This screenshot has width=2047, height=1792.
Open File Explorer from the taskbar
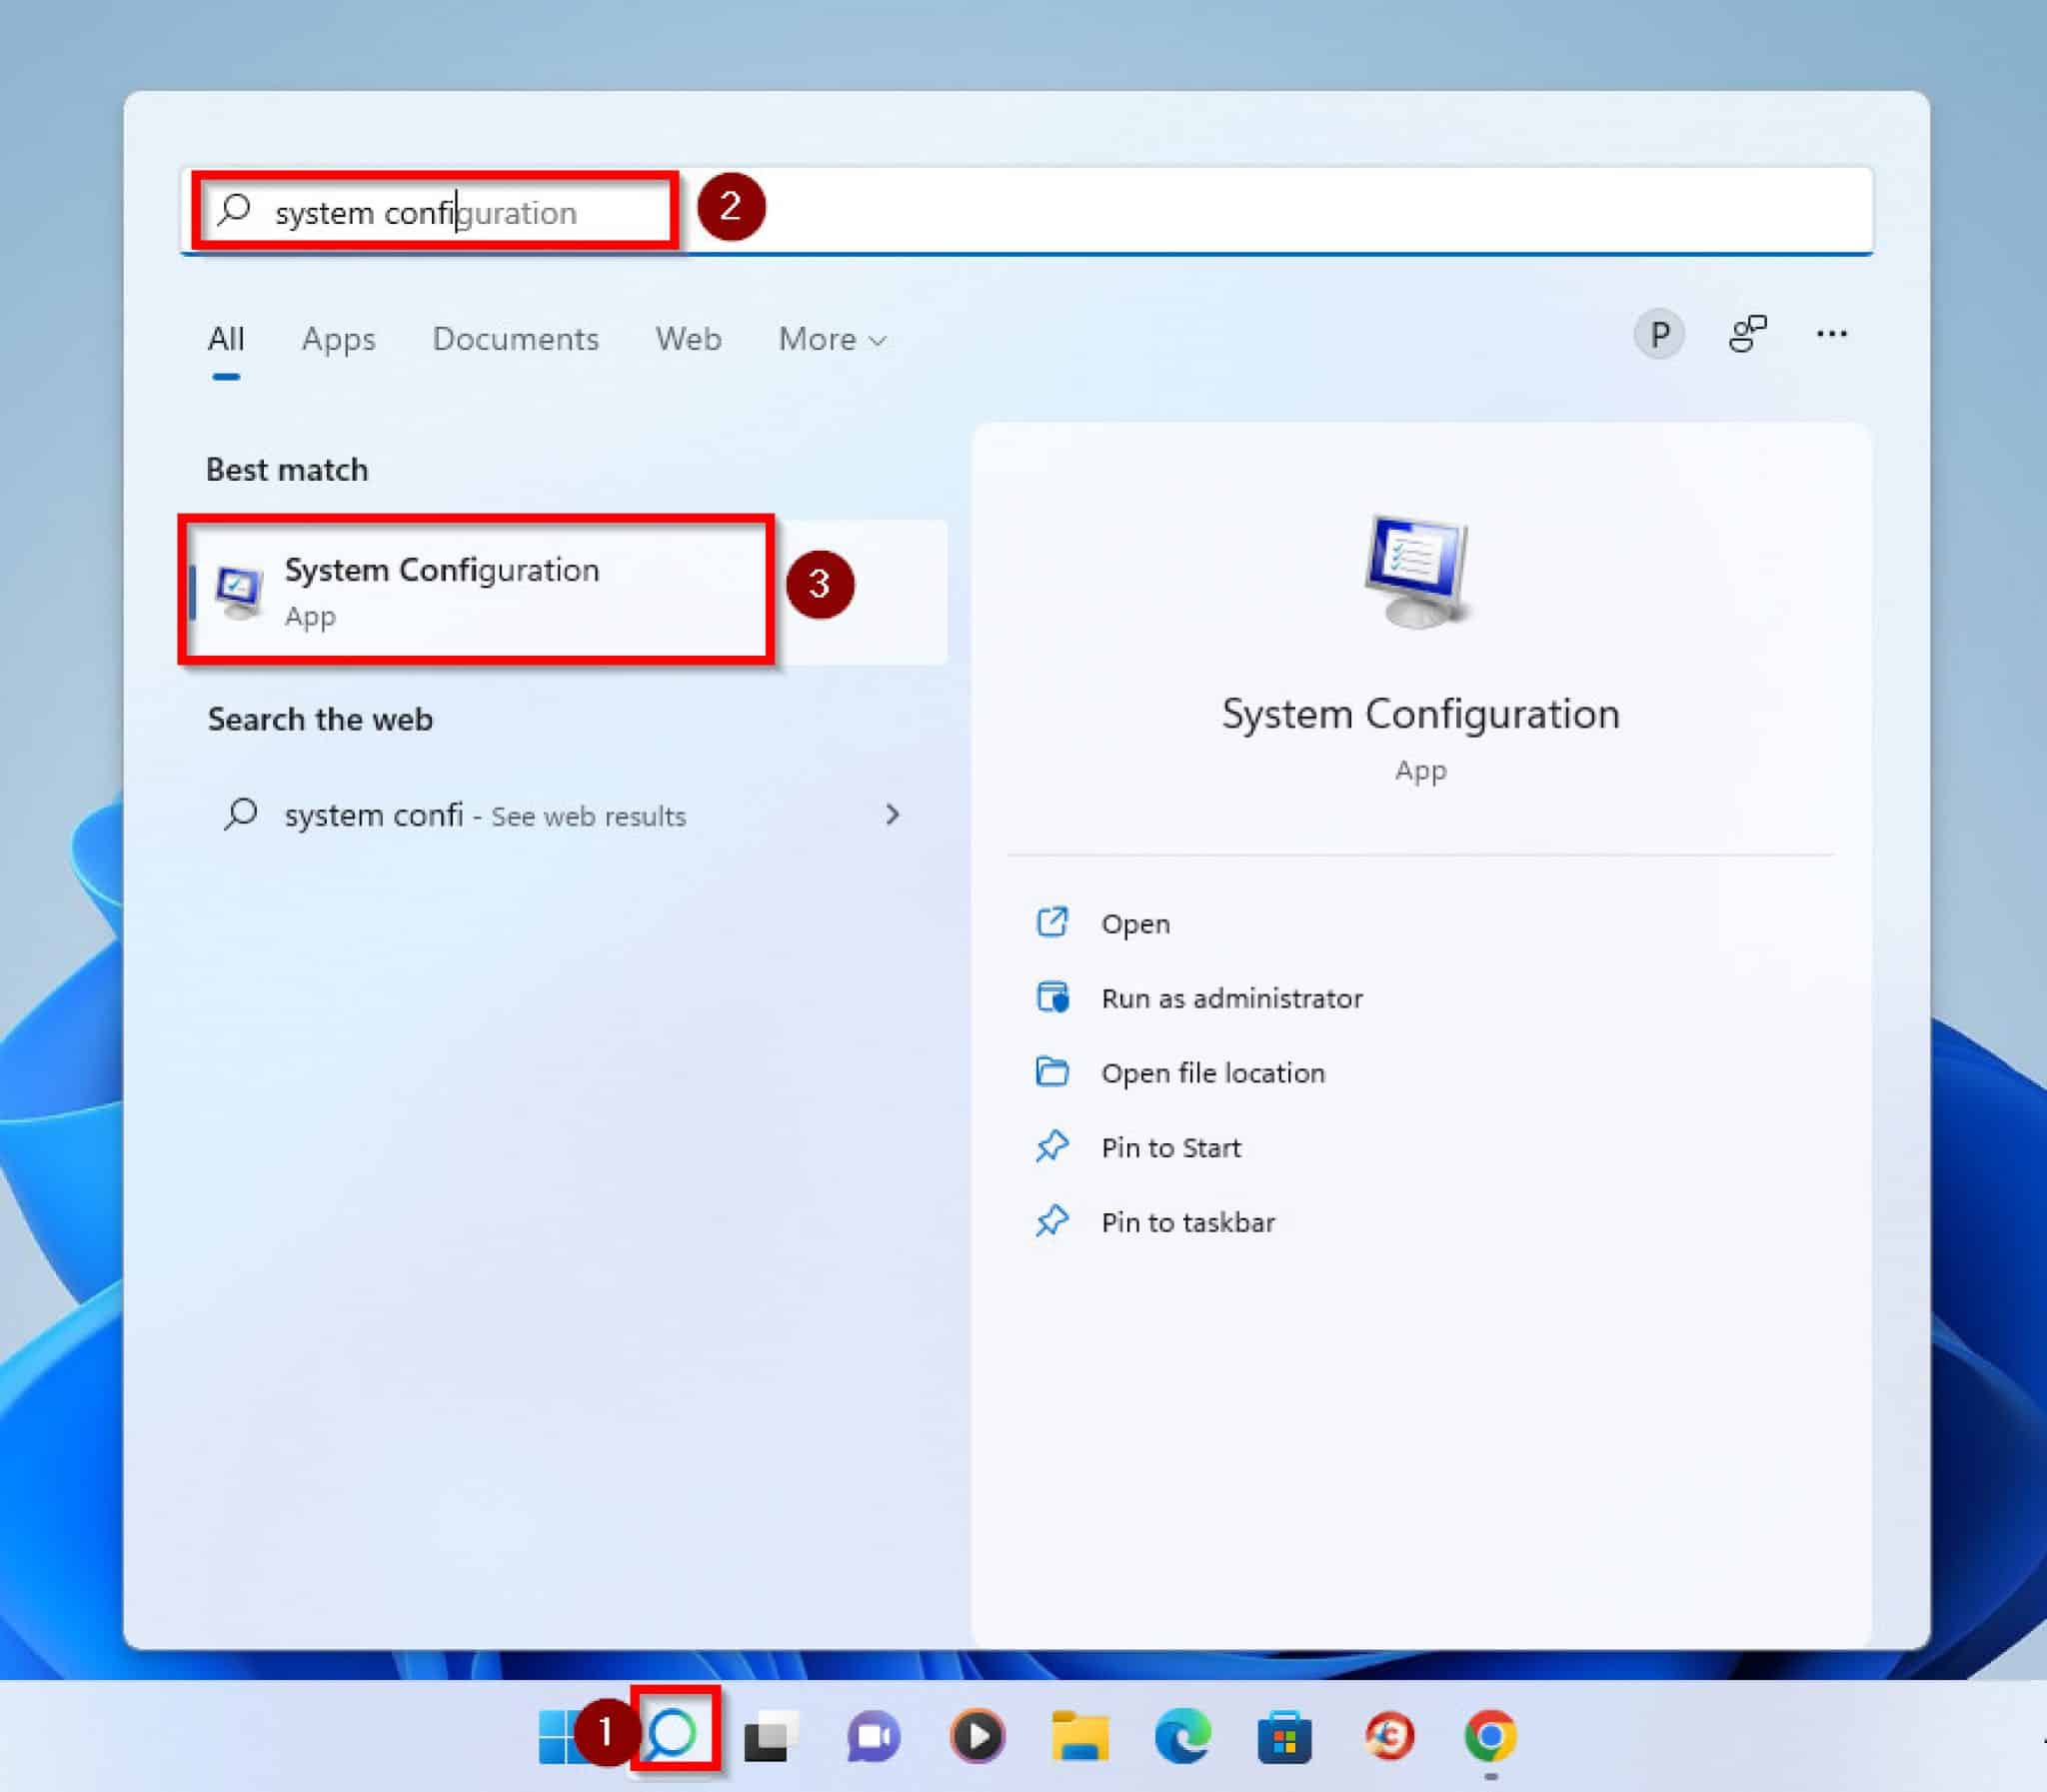click(x=1083, y=1737)
